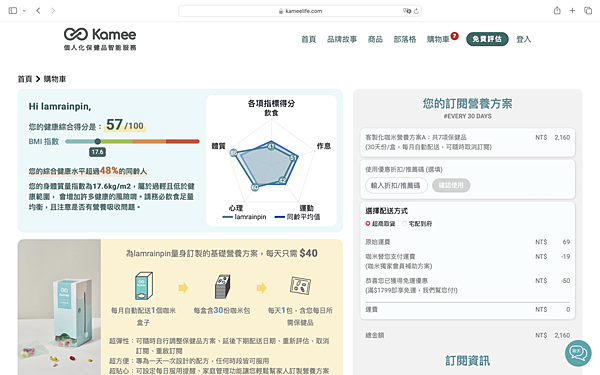Click the 登入 link
The image size is (600, 375).
click(523, 39)
